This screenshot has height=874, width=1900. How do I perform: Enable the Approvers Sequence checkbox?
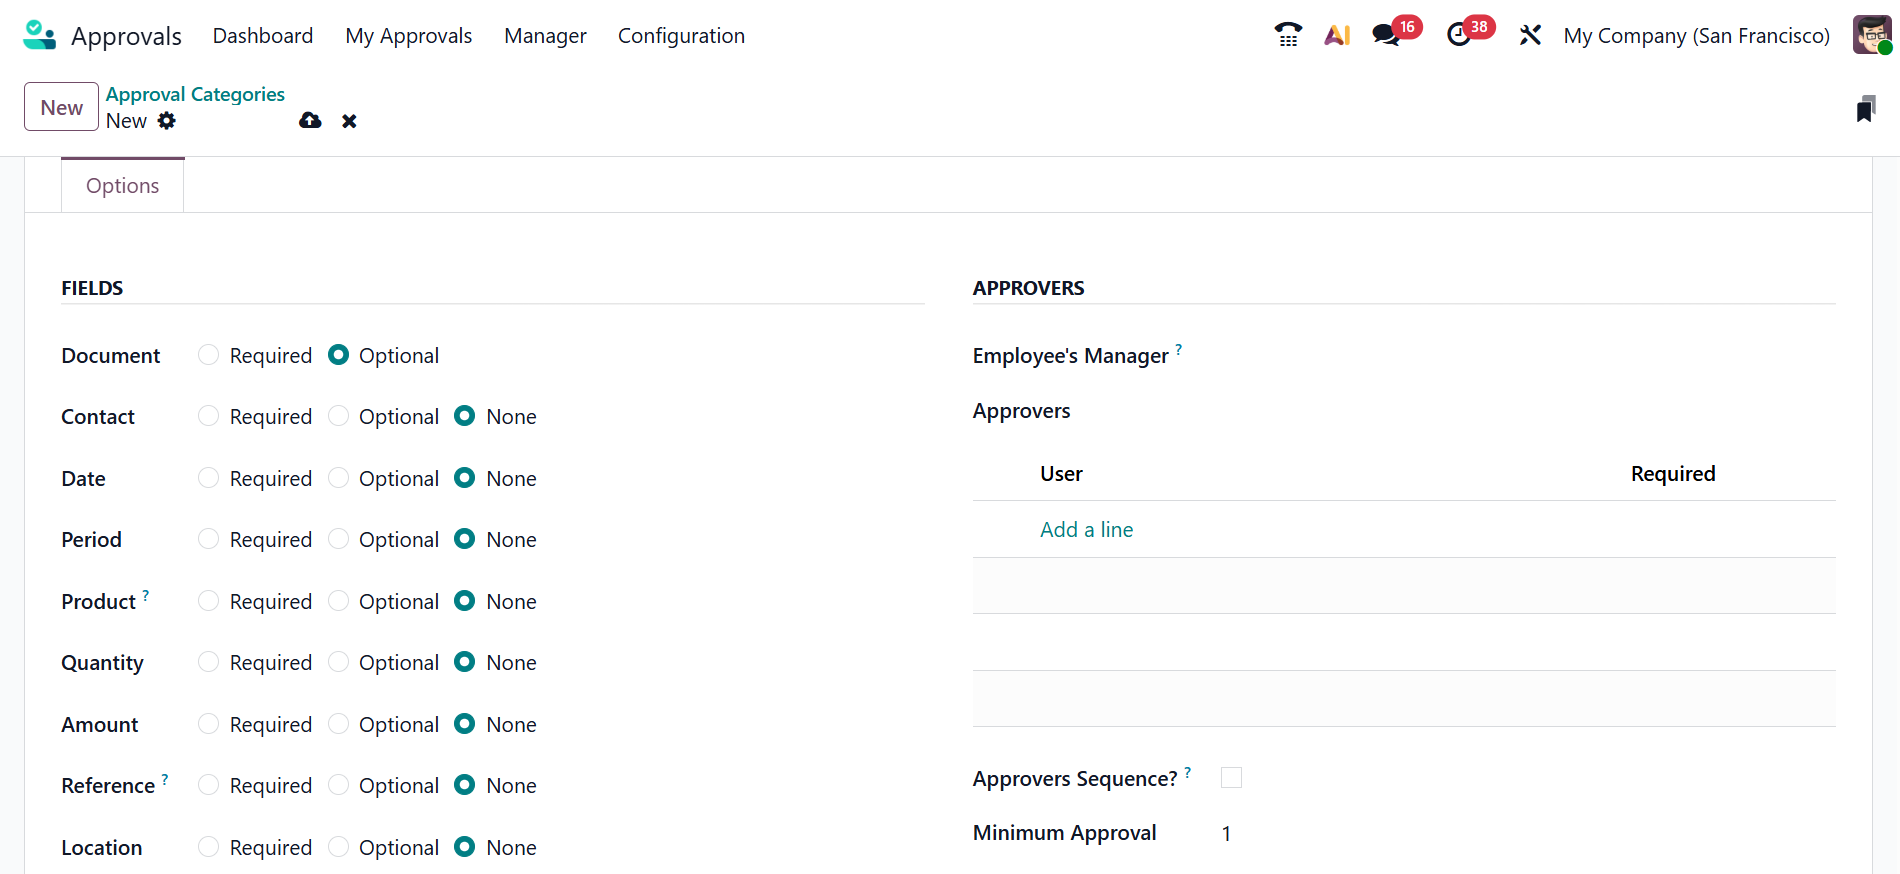click(x=1231, y=778)
